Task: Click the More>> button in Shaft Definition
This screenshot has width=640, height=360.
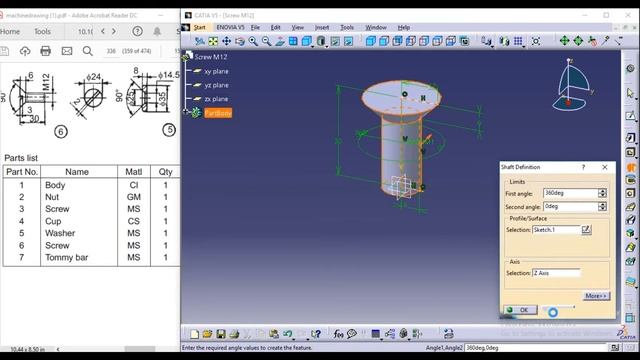Action: [596, 296]
